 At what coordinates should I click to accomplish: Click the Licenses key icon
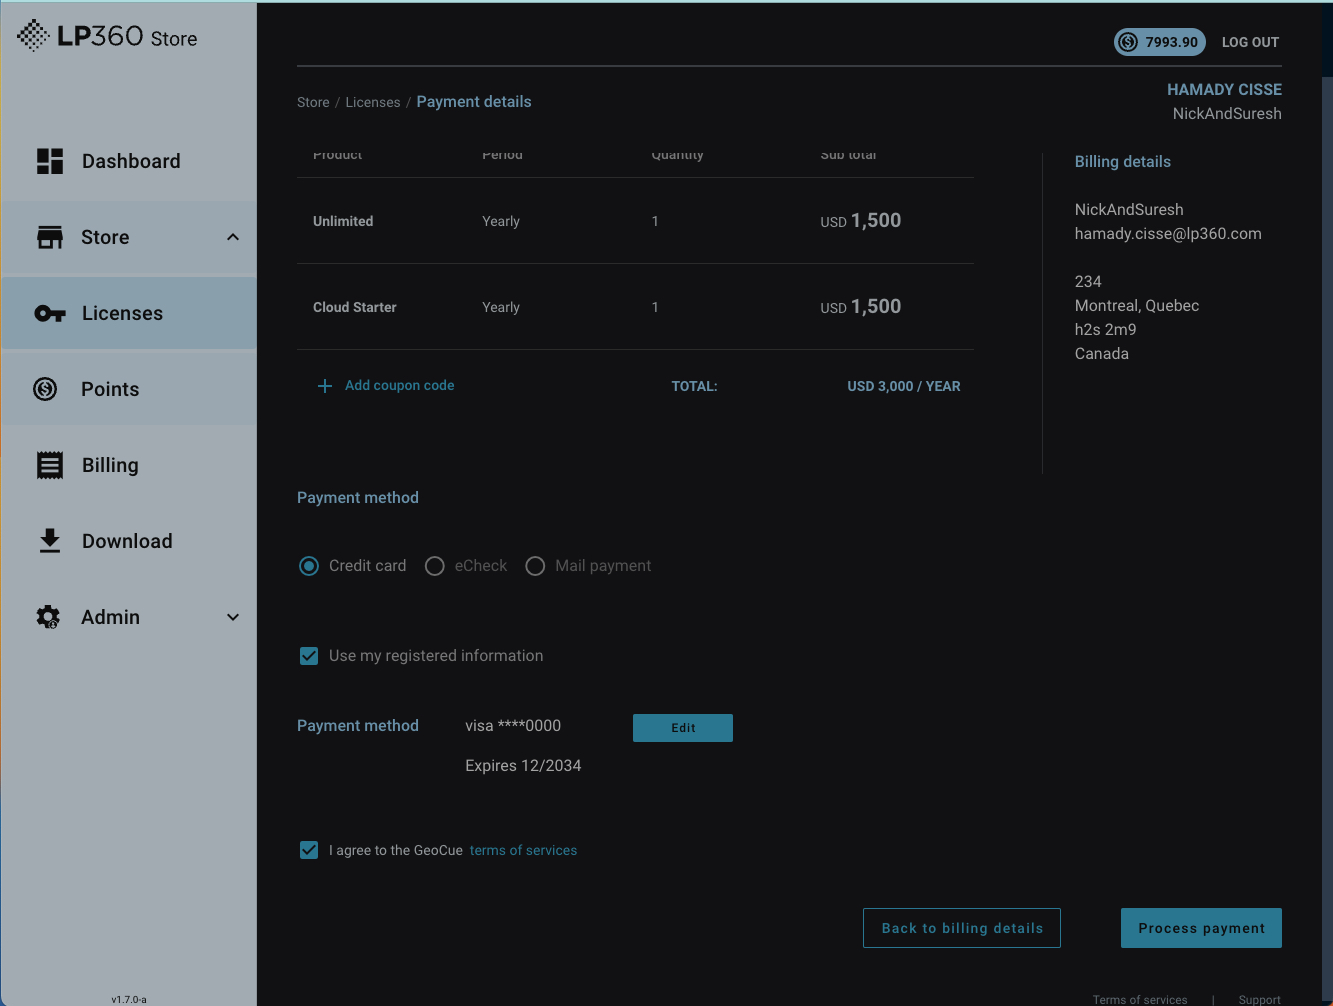tap(50, 313)
